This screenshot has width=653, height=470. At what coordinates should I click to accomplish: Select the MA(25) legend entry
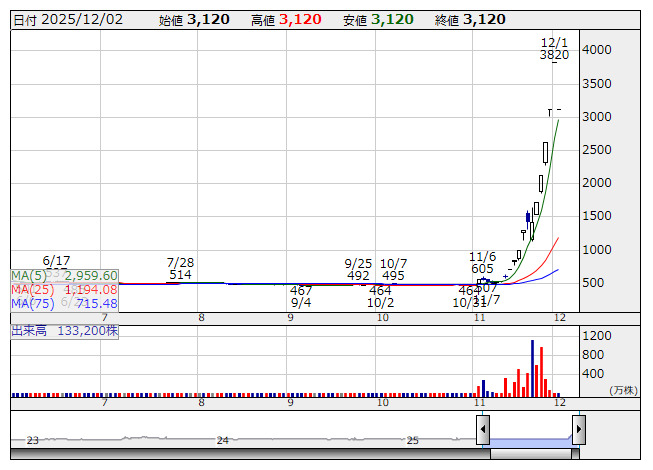[65, 290]
